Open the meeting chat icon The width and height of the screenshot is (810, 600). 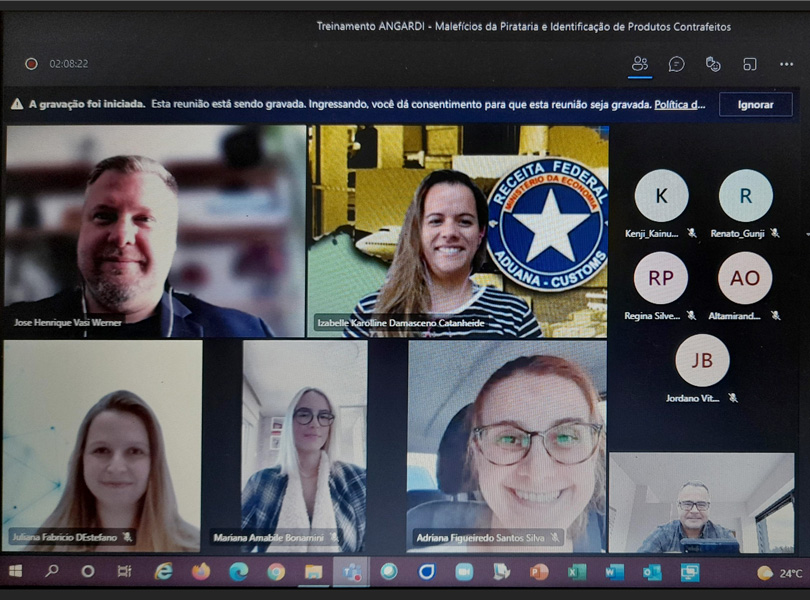click(676, 64)
